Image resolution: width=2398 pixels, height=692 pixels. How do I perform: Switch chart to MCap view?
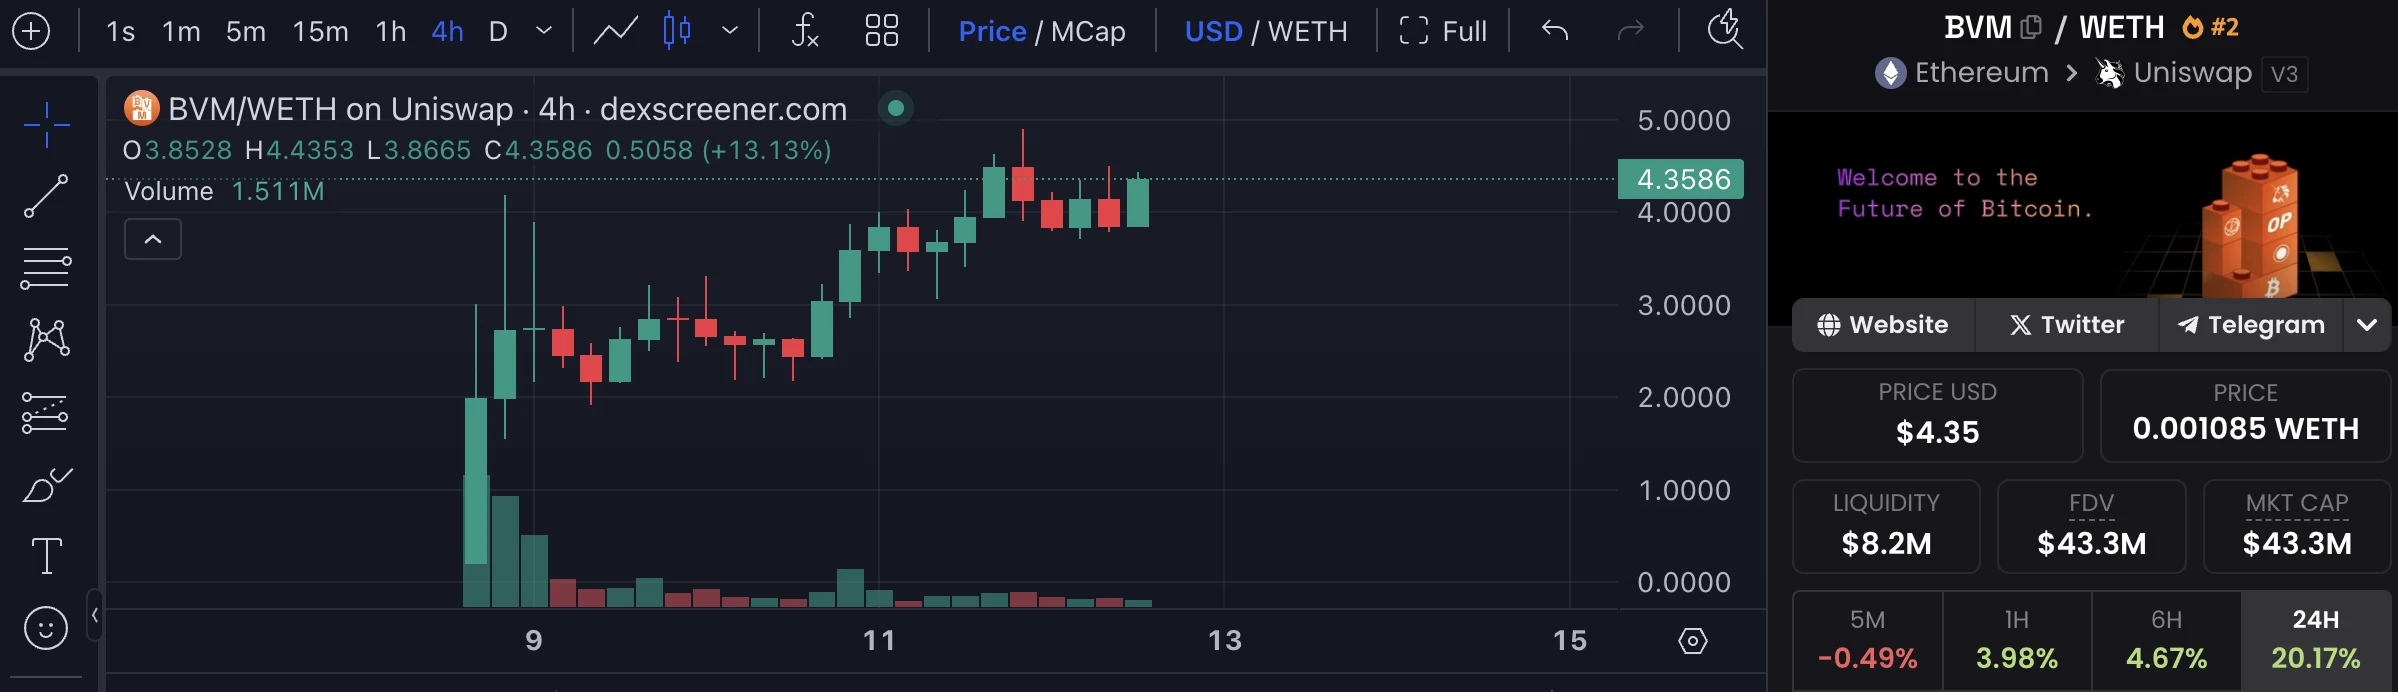point(1088,31)
